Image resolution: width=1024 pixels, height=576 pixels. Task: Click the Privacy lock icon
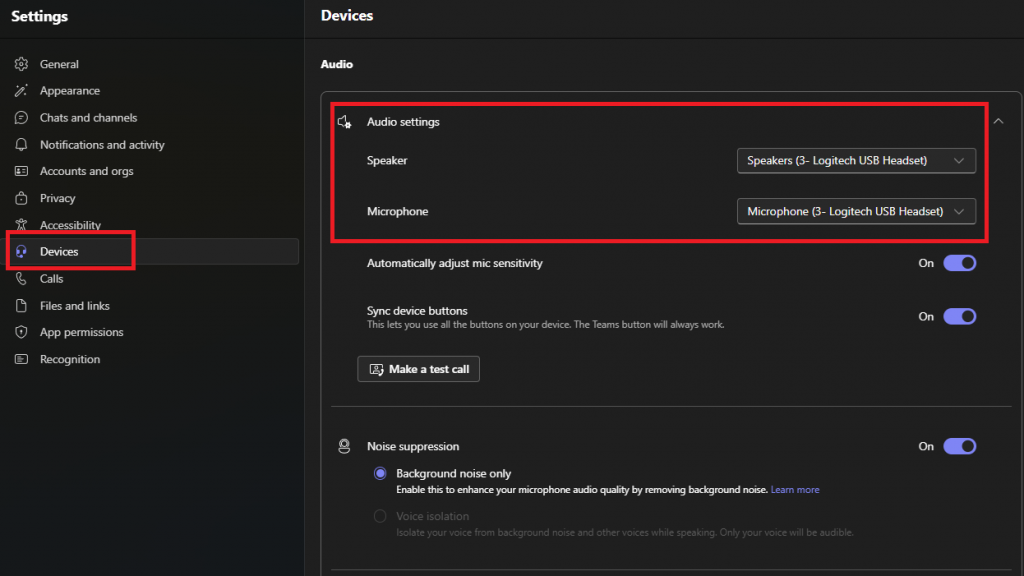coord(21,199)
